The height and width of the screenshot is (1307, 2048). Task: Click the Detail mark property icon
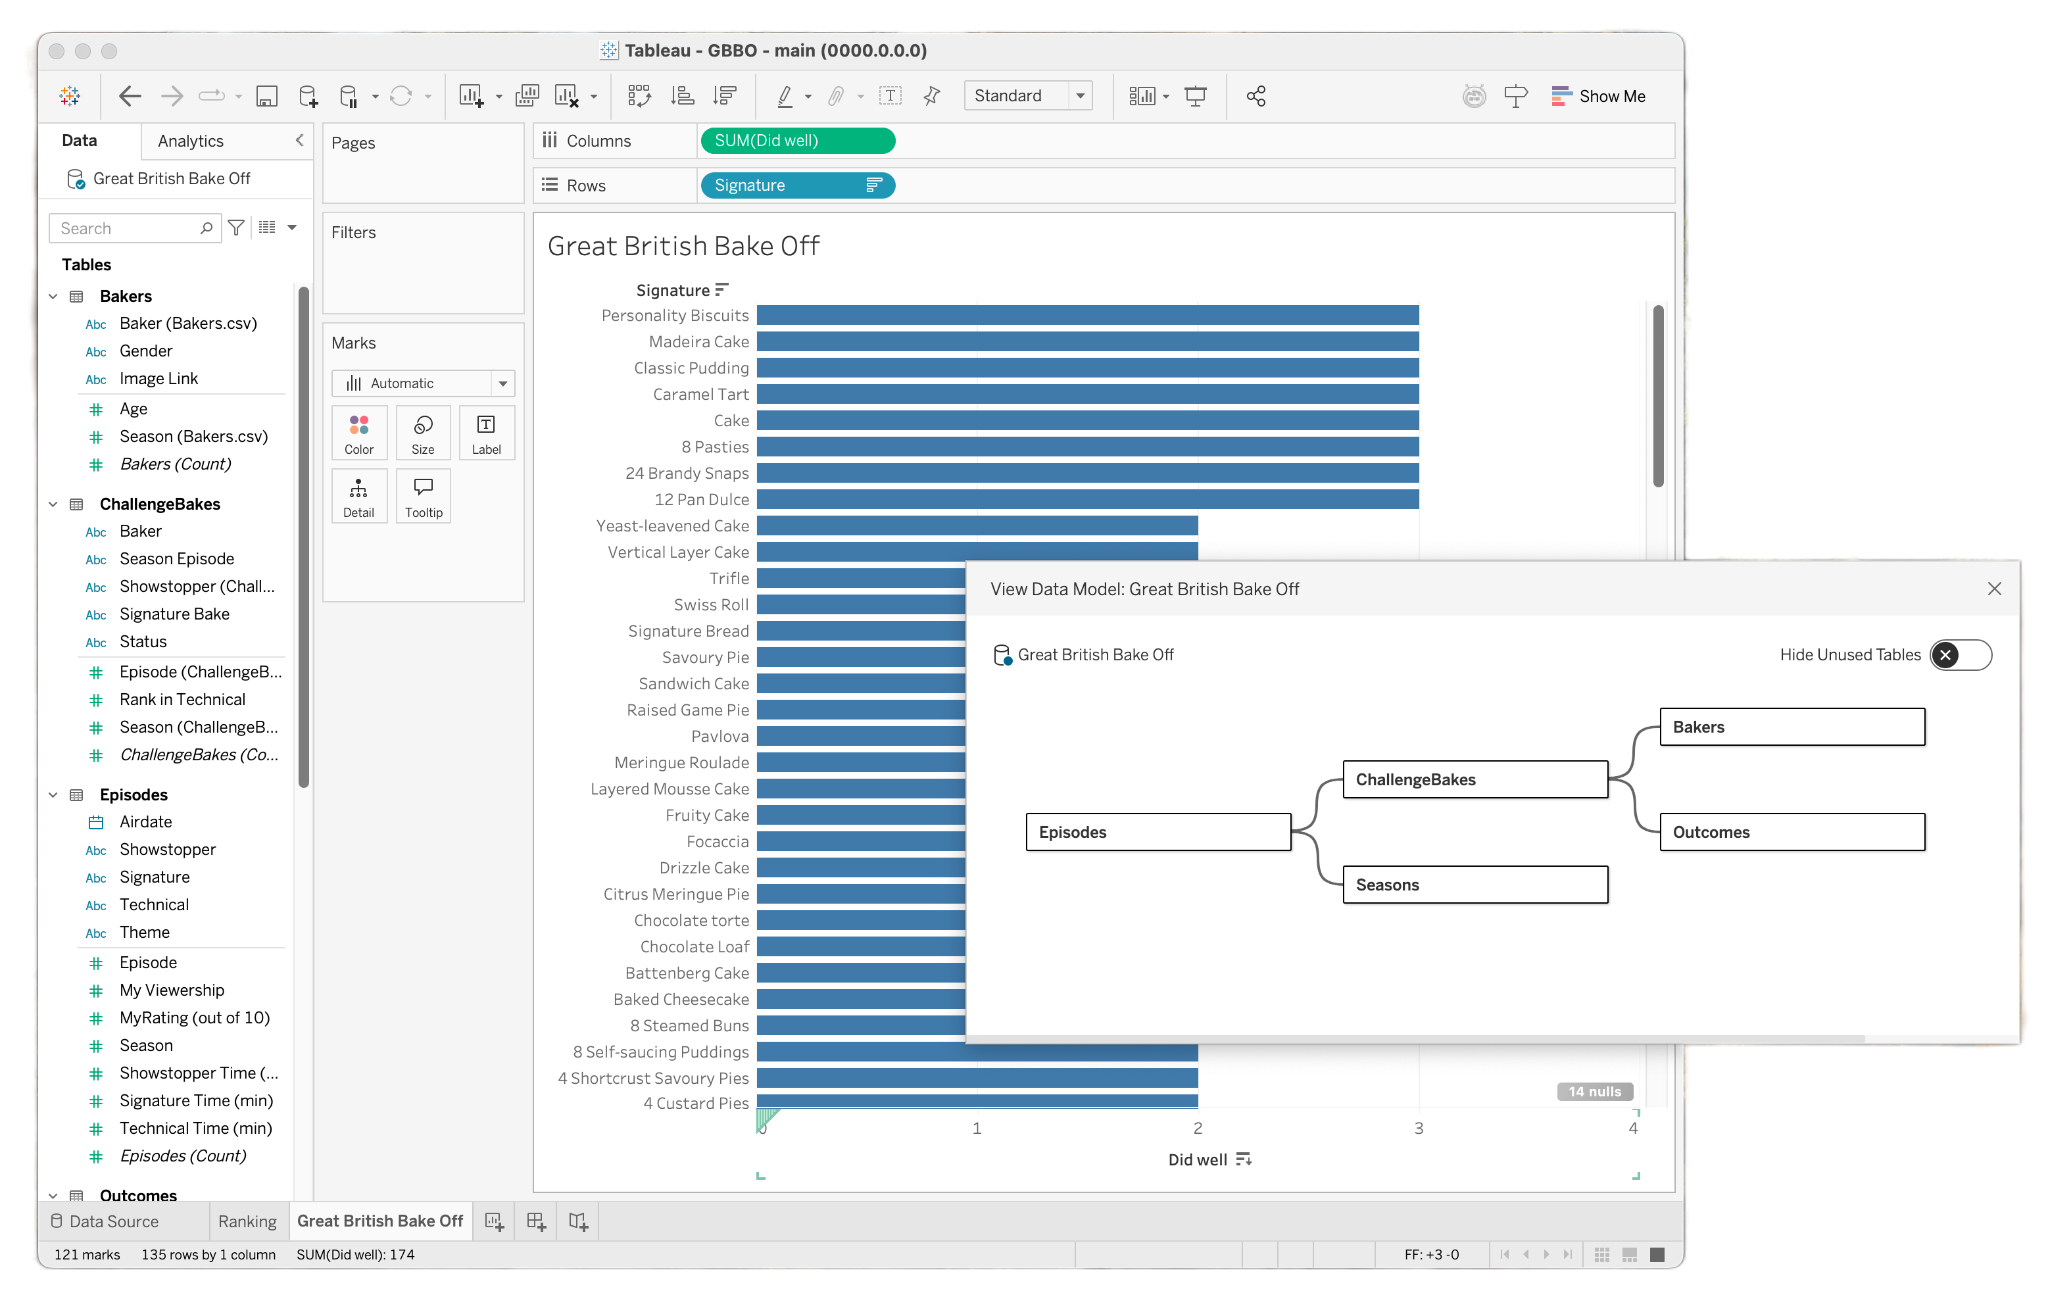(x=358, y=495)
